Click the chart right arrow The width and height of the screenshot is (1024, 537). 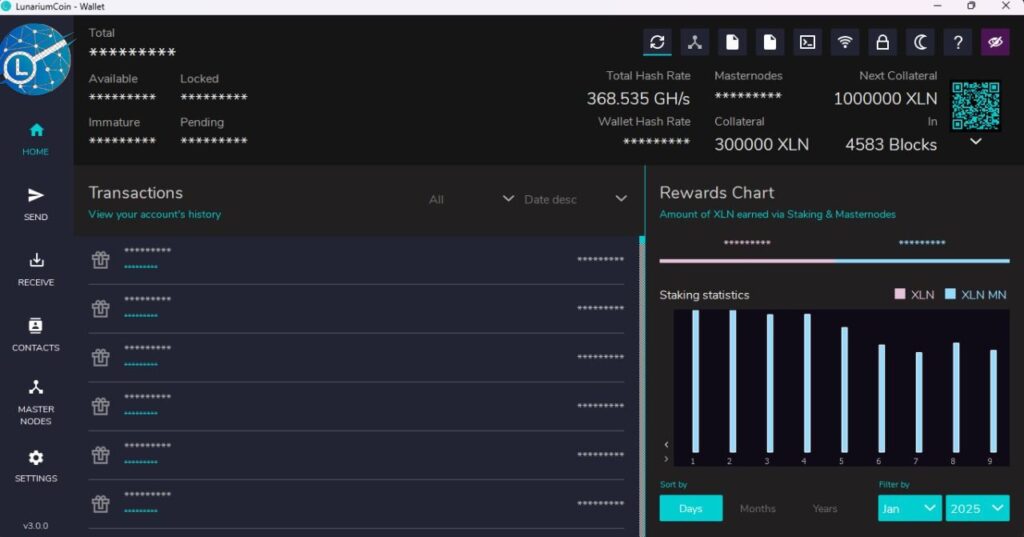666,459
